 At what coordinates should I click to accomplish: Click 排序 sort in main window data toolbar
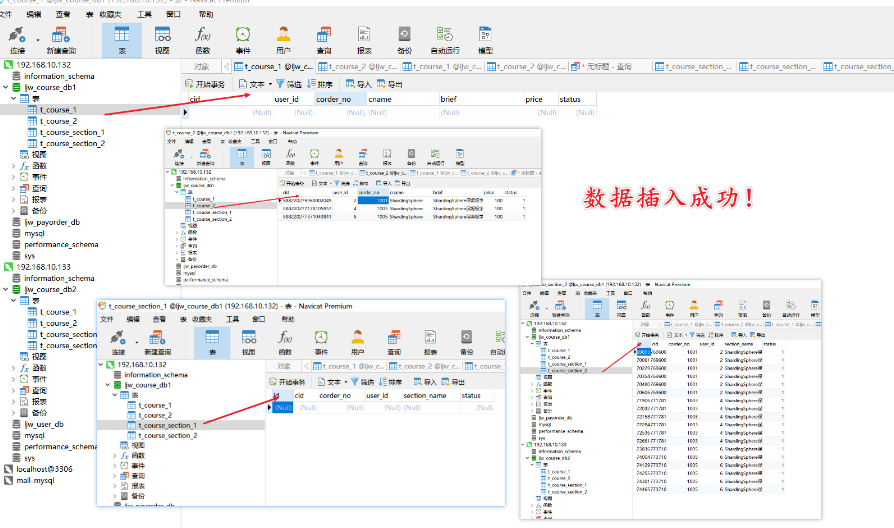(320, 84)
